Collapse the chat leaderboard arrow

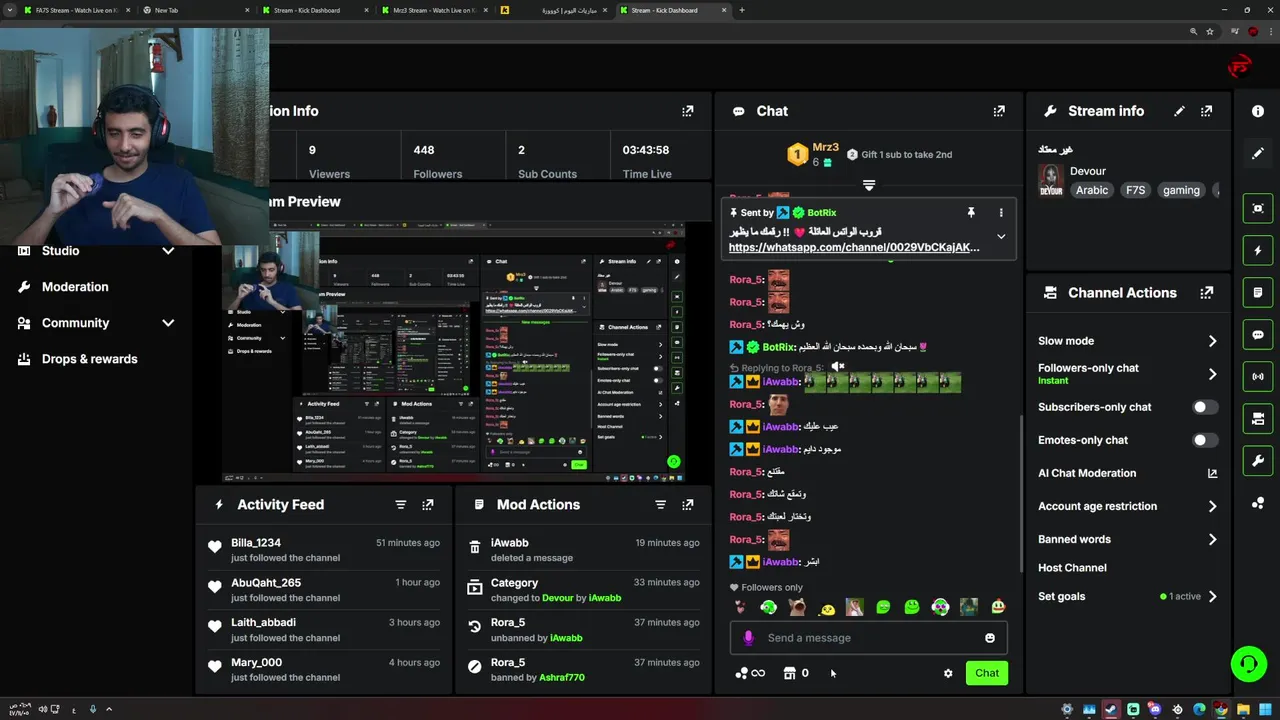pyautogui.click(x=869, y=185)
